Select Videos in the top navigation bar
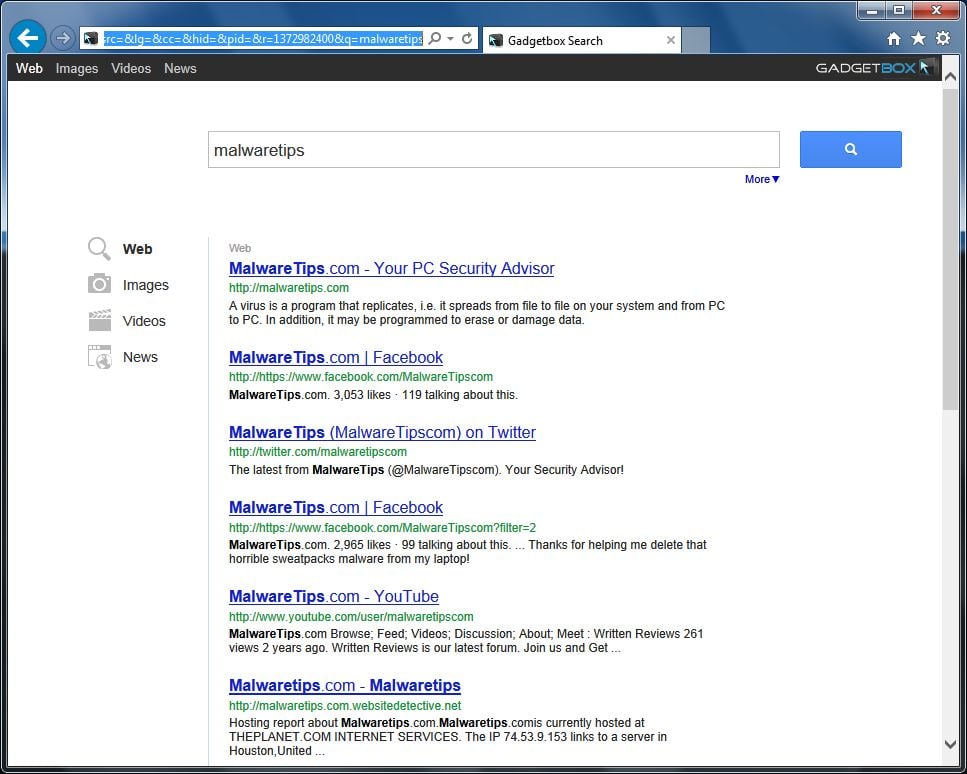The image size is (967, 774). pos(131,68)
